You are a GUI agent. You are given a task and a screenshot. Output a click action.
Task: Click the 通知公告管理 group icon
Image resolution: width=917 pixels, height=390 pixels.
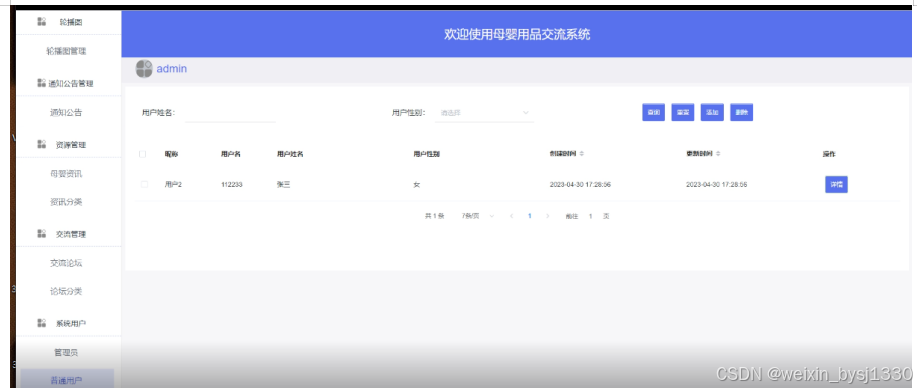42,83
